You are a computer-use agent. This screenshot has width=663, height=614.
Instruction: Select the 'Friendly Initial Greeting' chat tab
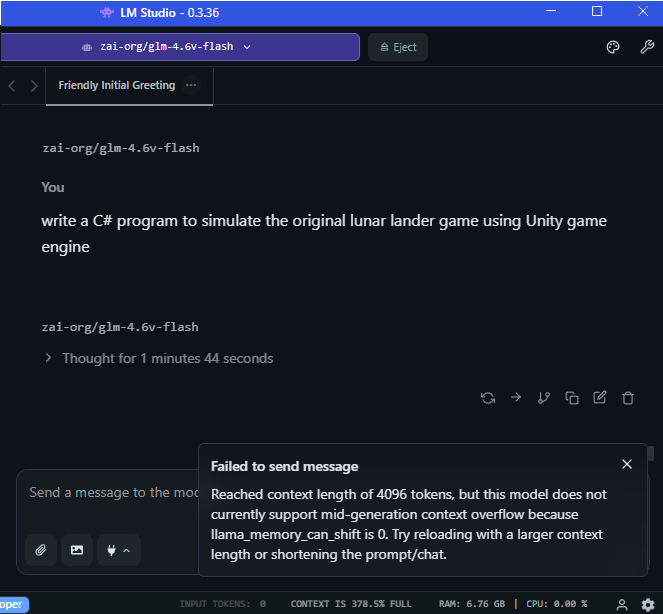(x=116, y=86)
